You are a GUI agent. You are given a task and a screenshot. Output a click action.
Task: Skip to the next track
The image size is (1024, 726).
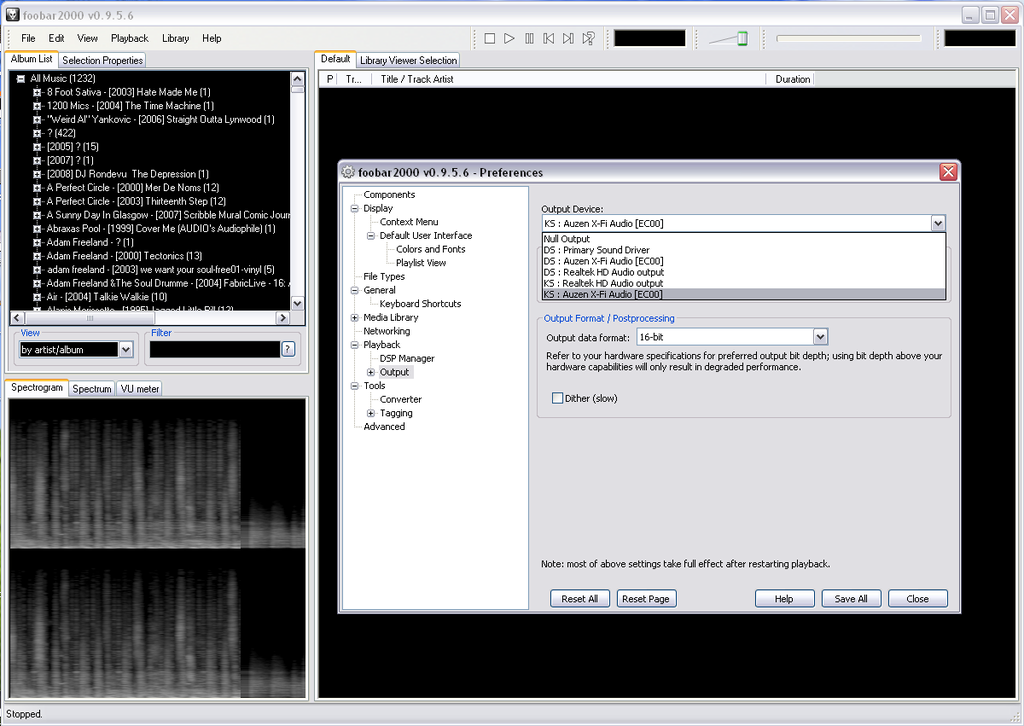click(x=568, y=39)
